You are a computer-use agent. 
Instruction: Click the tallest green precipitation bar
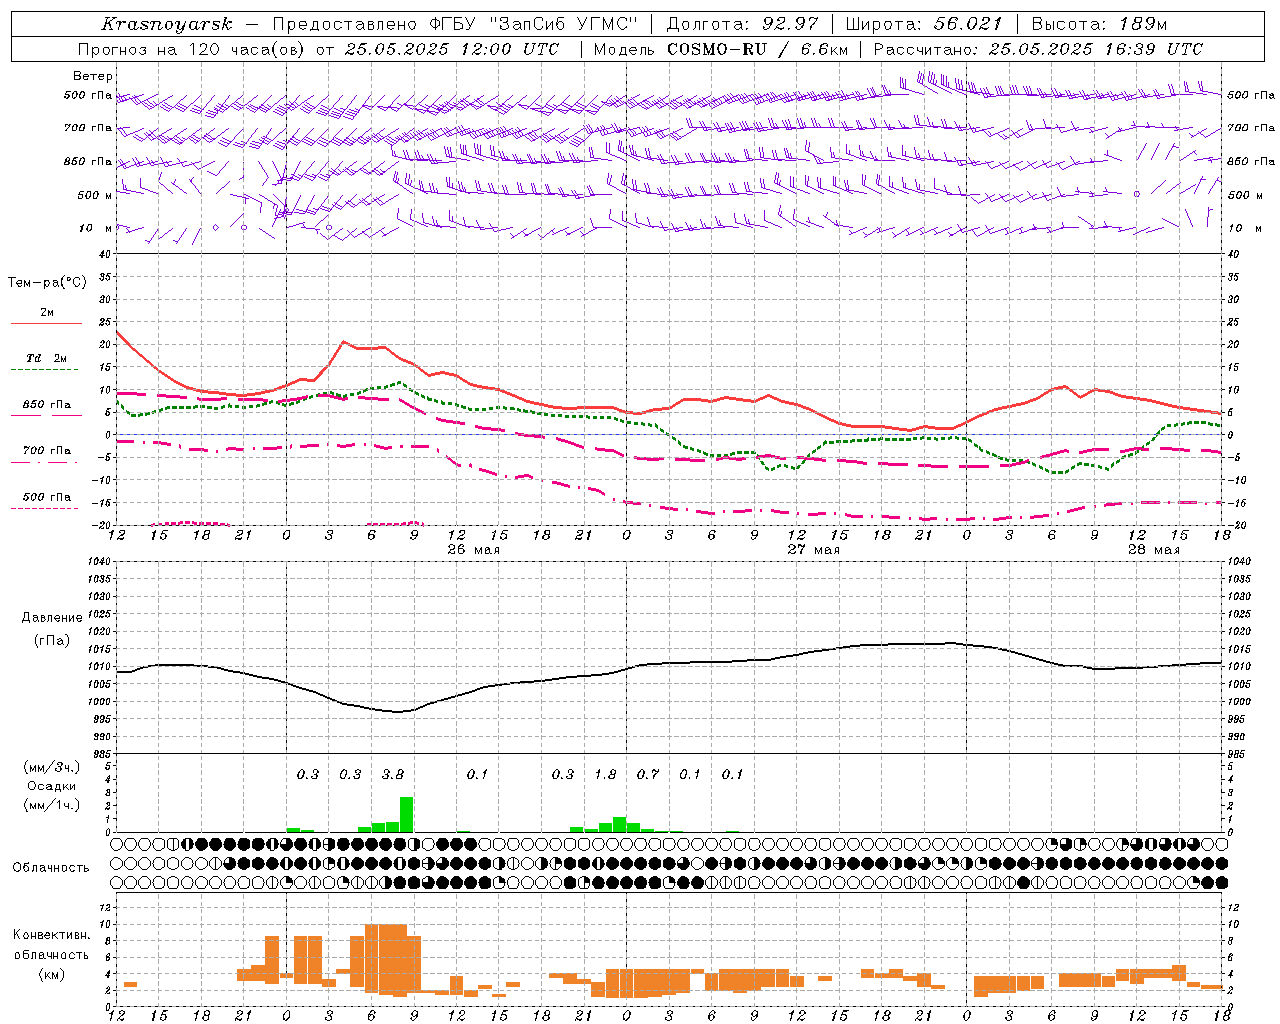click(x=406, y=815)
